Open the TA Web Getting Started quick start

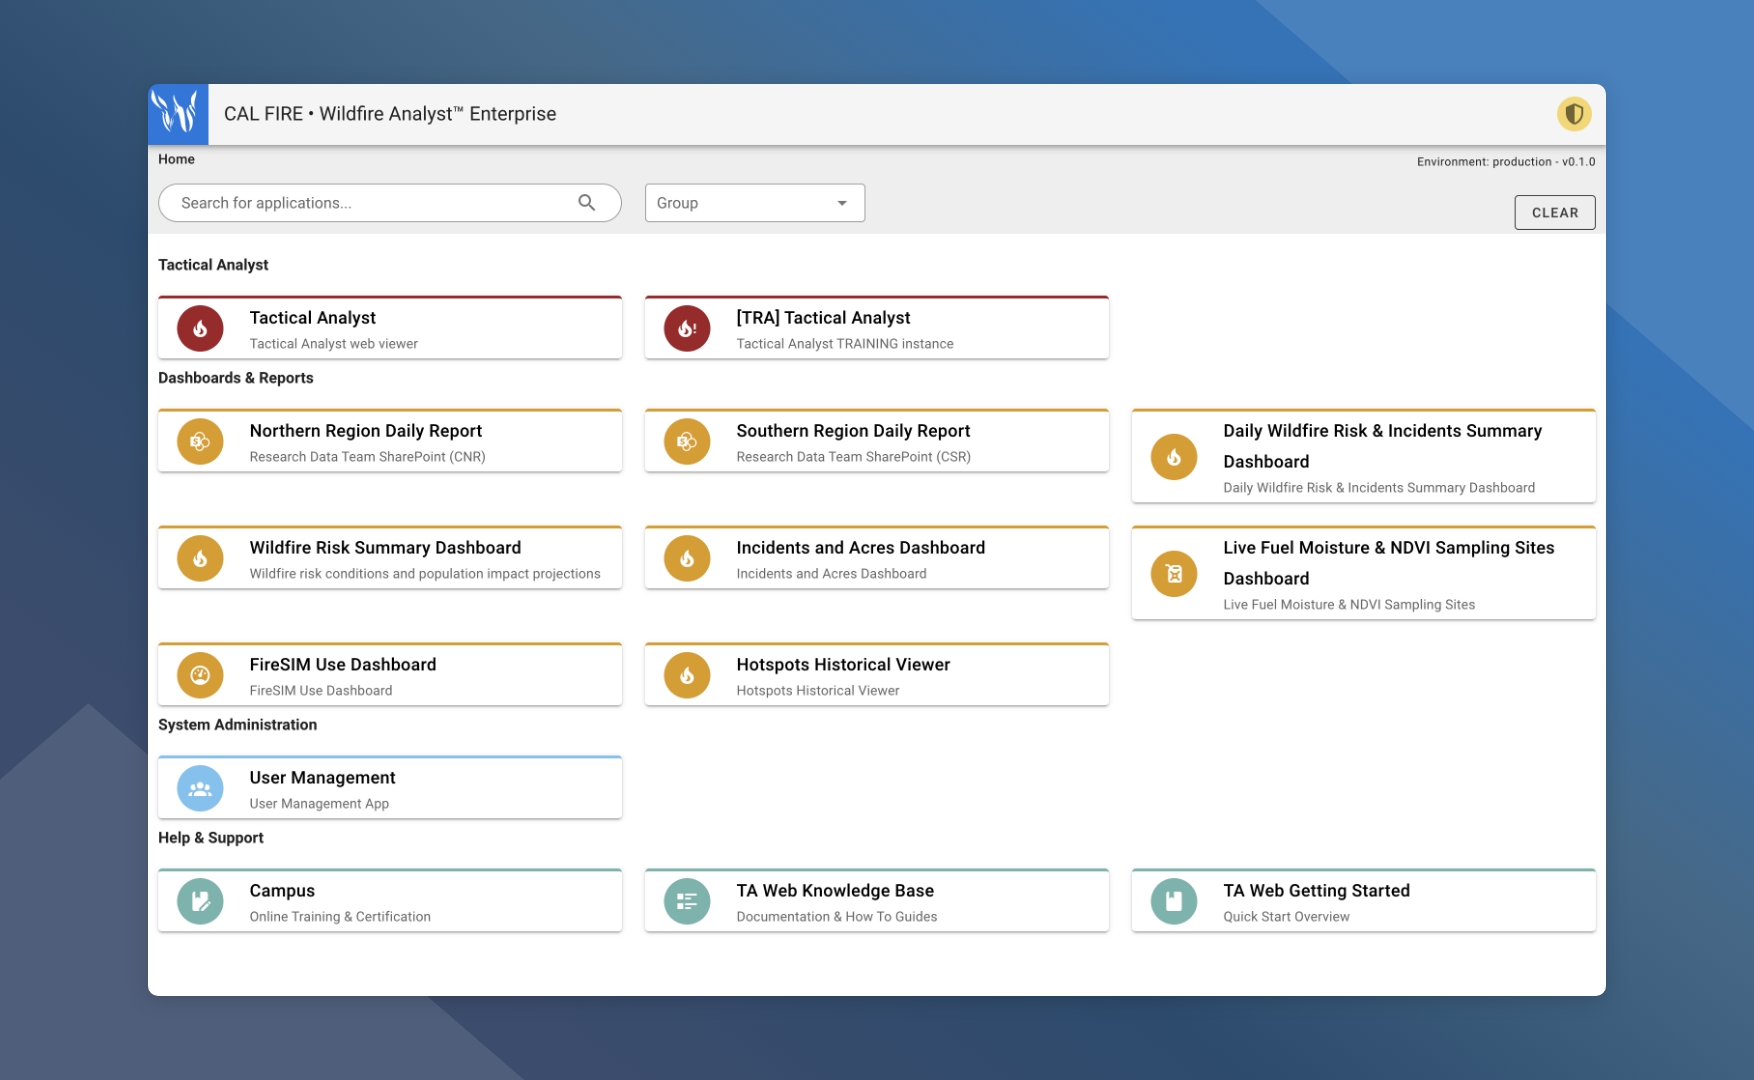1363,901
